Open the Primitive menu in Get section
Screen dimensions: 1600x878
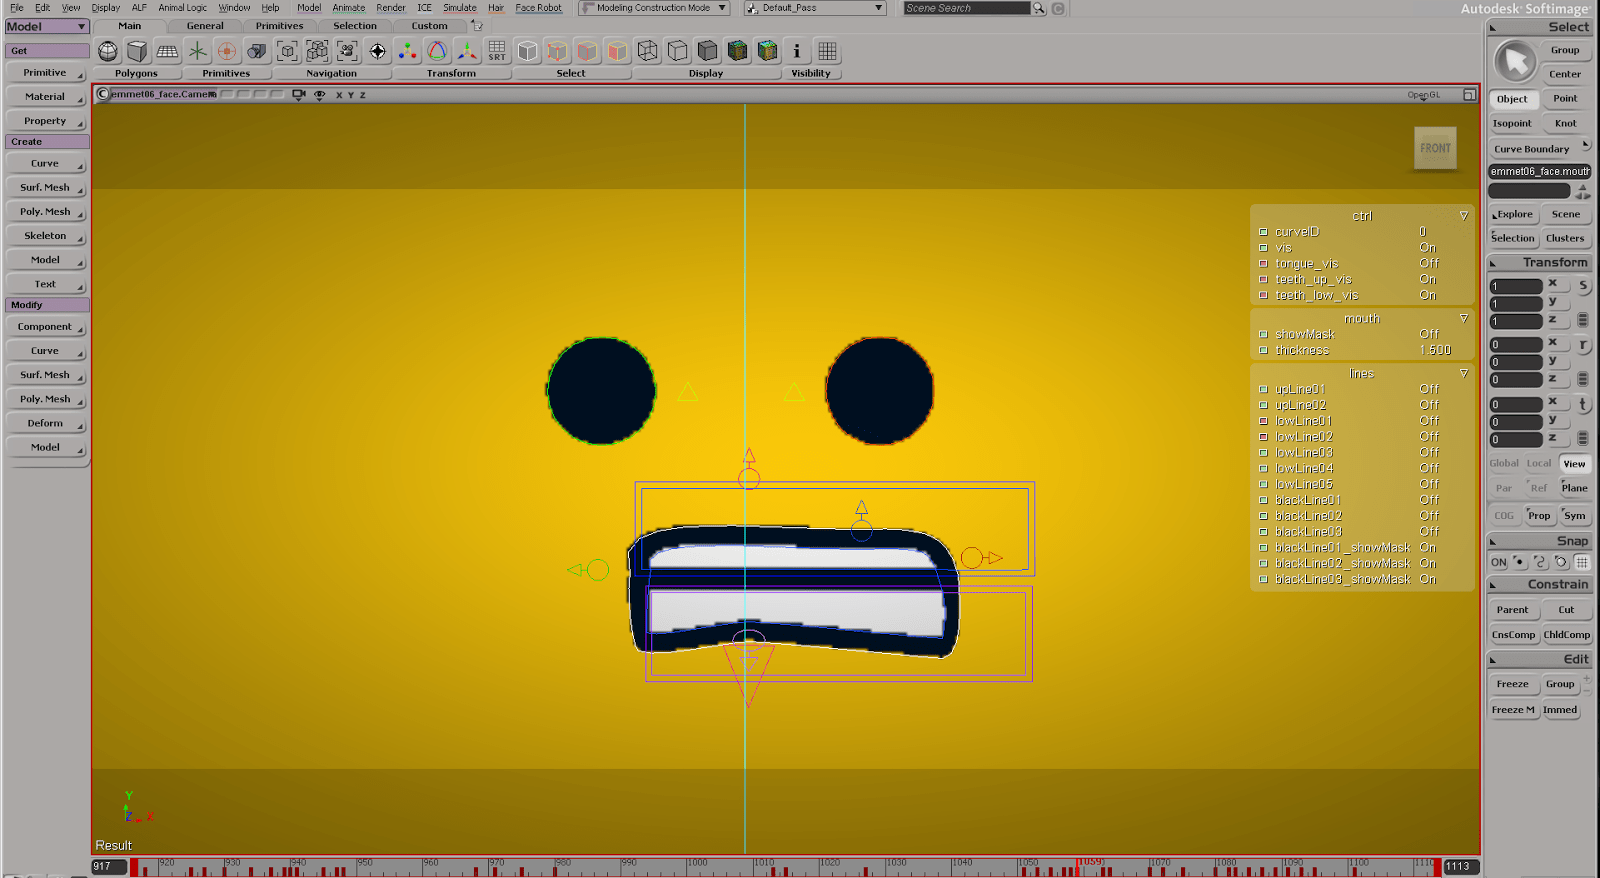(46, 73)
